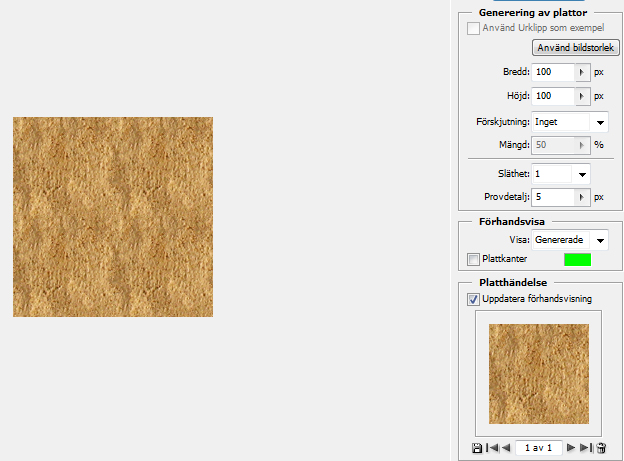The width and height of the screenshot is (624, 461).
Task: Click the green tile edge color swatch
Action: click(577, 260)
